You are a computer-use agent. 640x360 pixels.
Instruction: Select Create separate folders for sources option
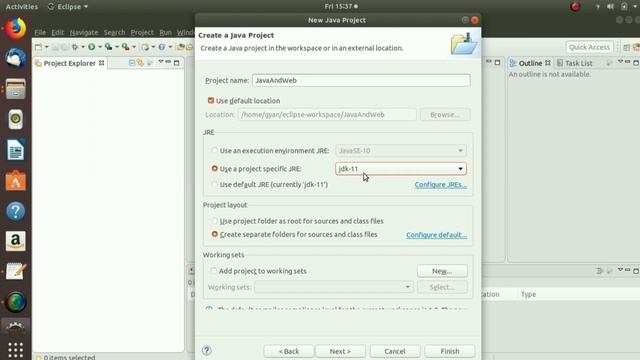click(x=215, y=234)
